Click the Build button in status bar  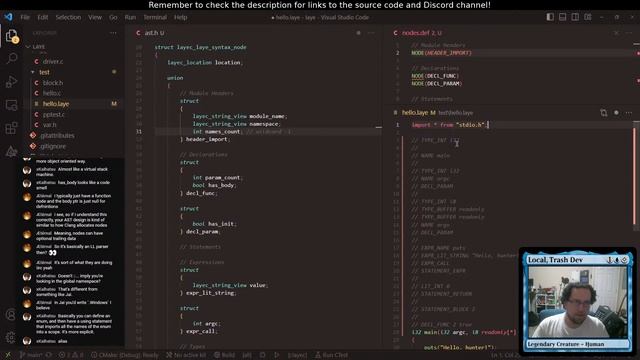[x=224, y=355]
